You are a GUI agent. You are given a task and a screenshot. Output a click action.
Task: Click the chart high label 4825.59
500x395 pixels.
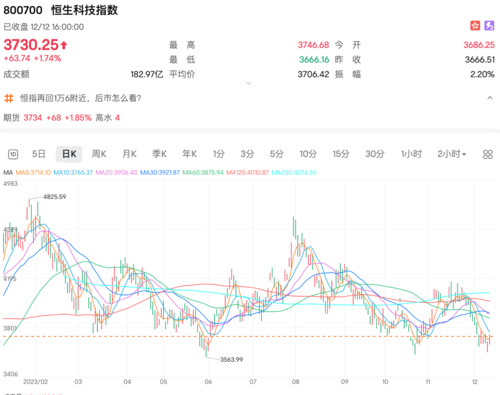pos(55,197)
